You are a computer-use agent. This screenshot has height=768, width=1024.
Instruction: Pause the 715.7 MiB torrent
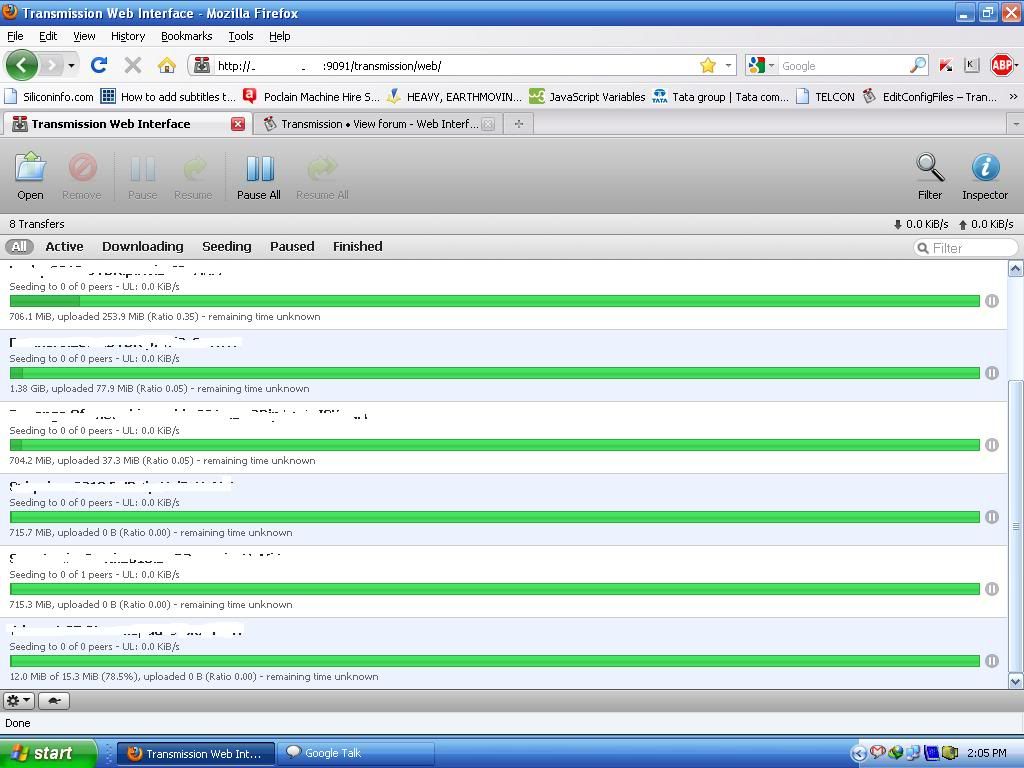point(991,517)
